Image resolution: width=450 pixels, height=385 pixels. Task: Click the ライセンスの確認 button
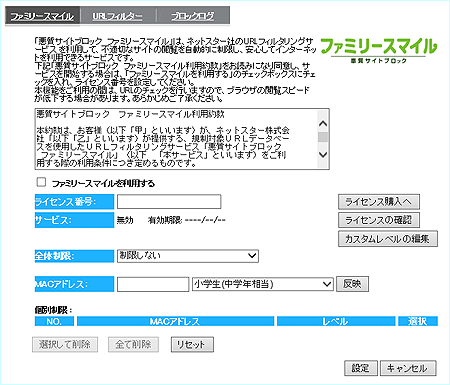pos(379,220)
